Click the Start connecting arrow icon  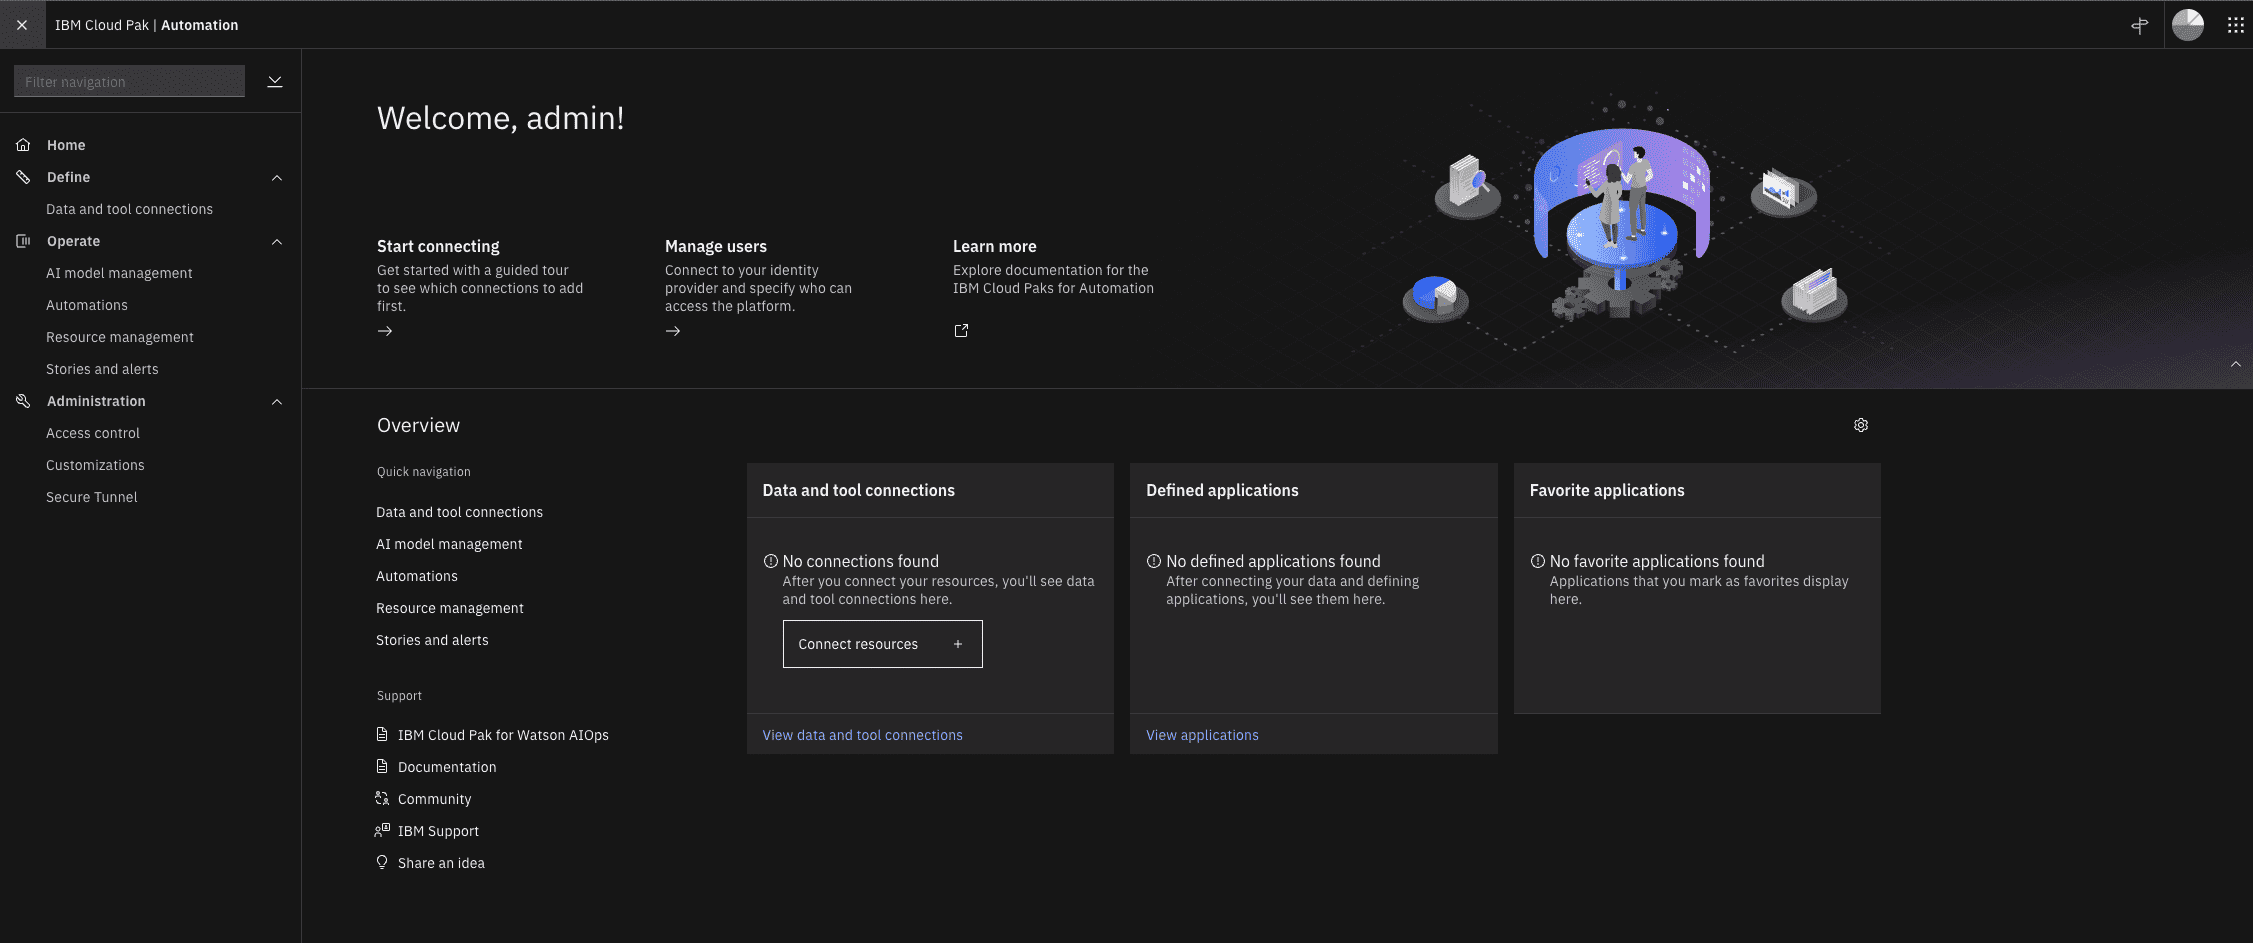coord(385,331)
